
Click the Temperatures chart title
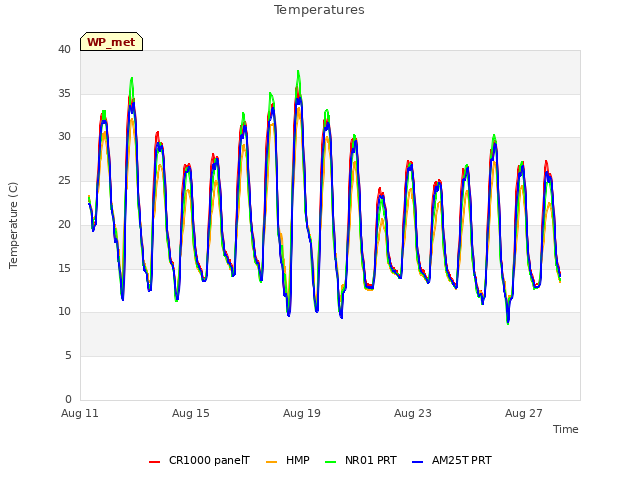319,10
